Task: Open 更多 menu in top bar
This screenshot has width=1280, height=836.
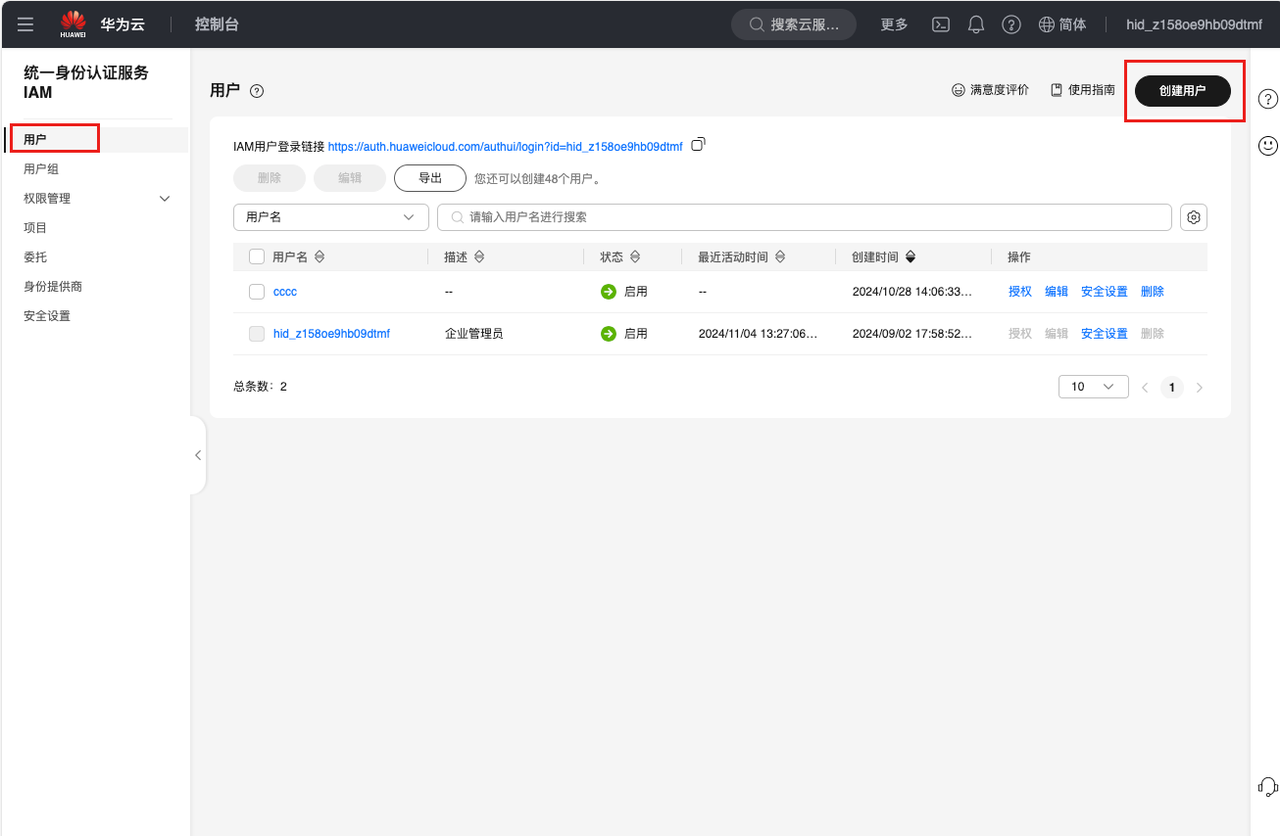Action: click(894, 25)
